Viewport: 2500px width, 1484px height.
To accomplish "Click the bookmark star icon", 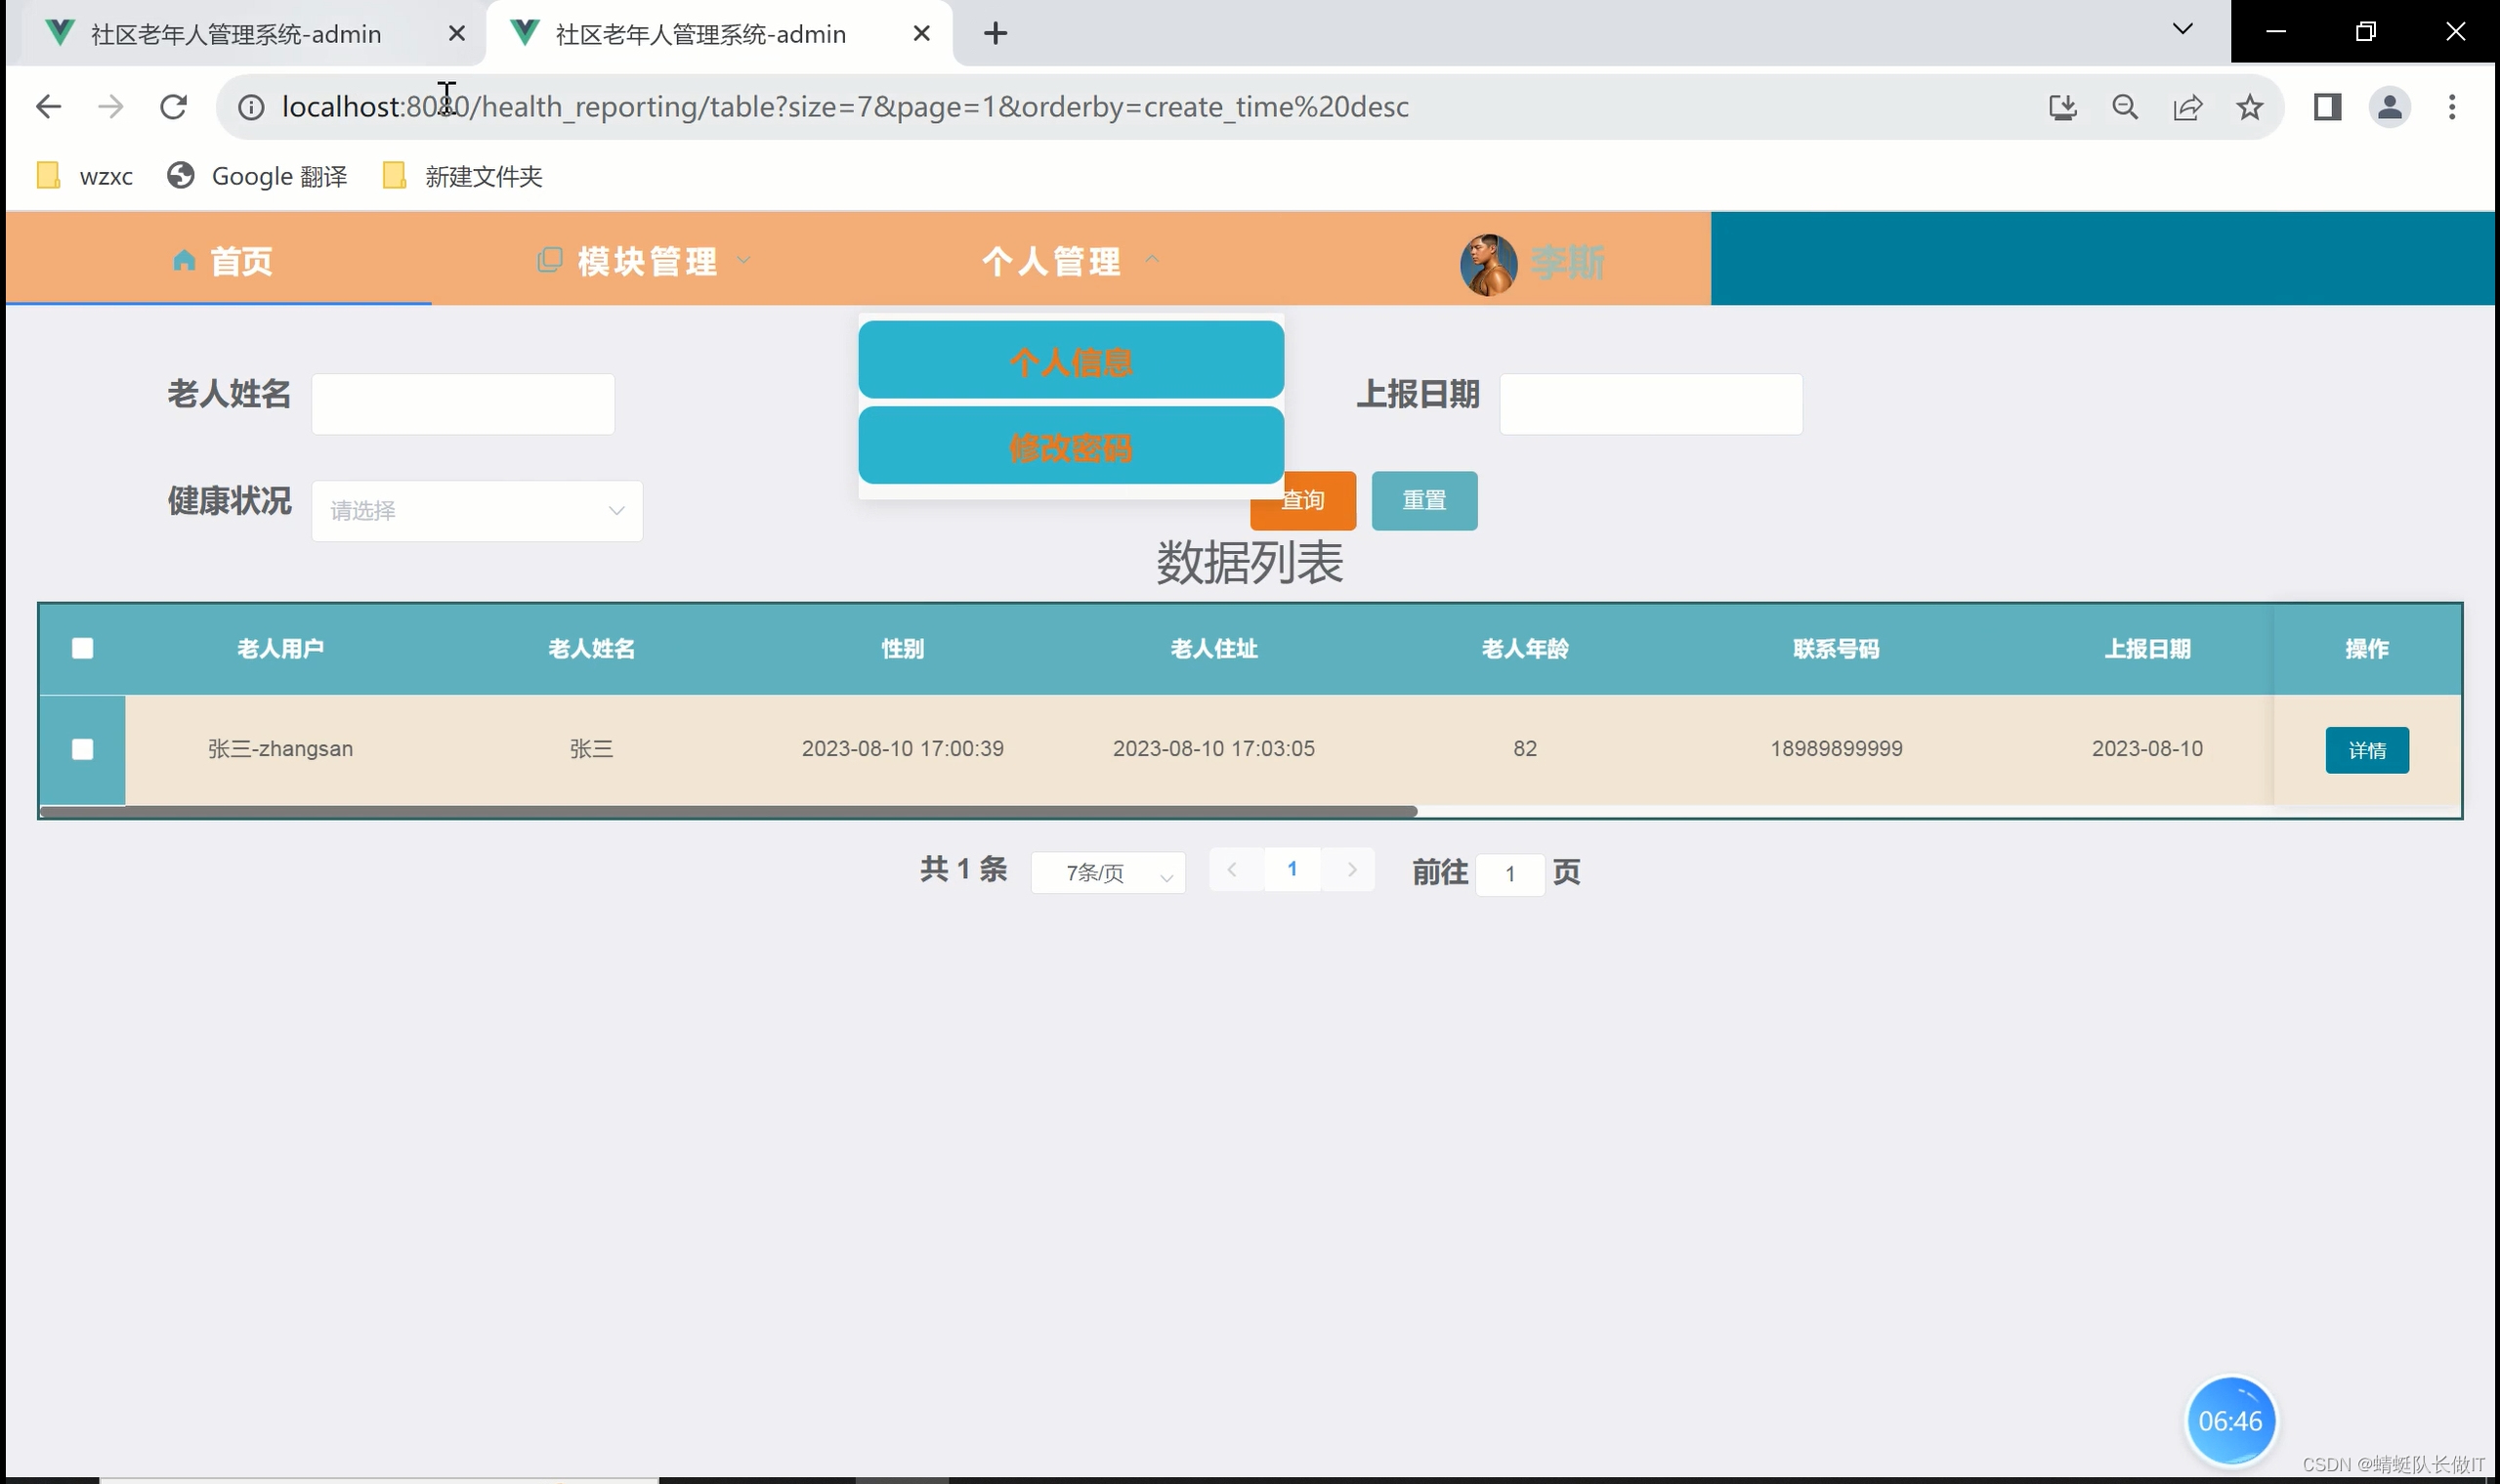I will pos(2250,106).
